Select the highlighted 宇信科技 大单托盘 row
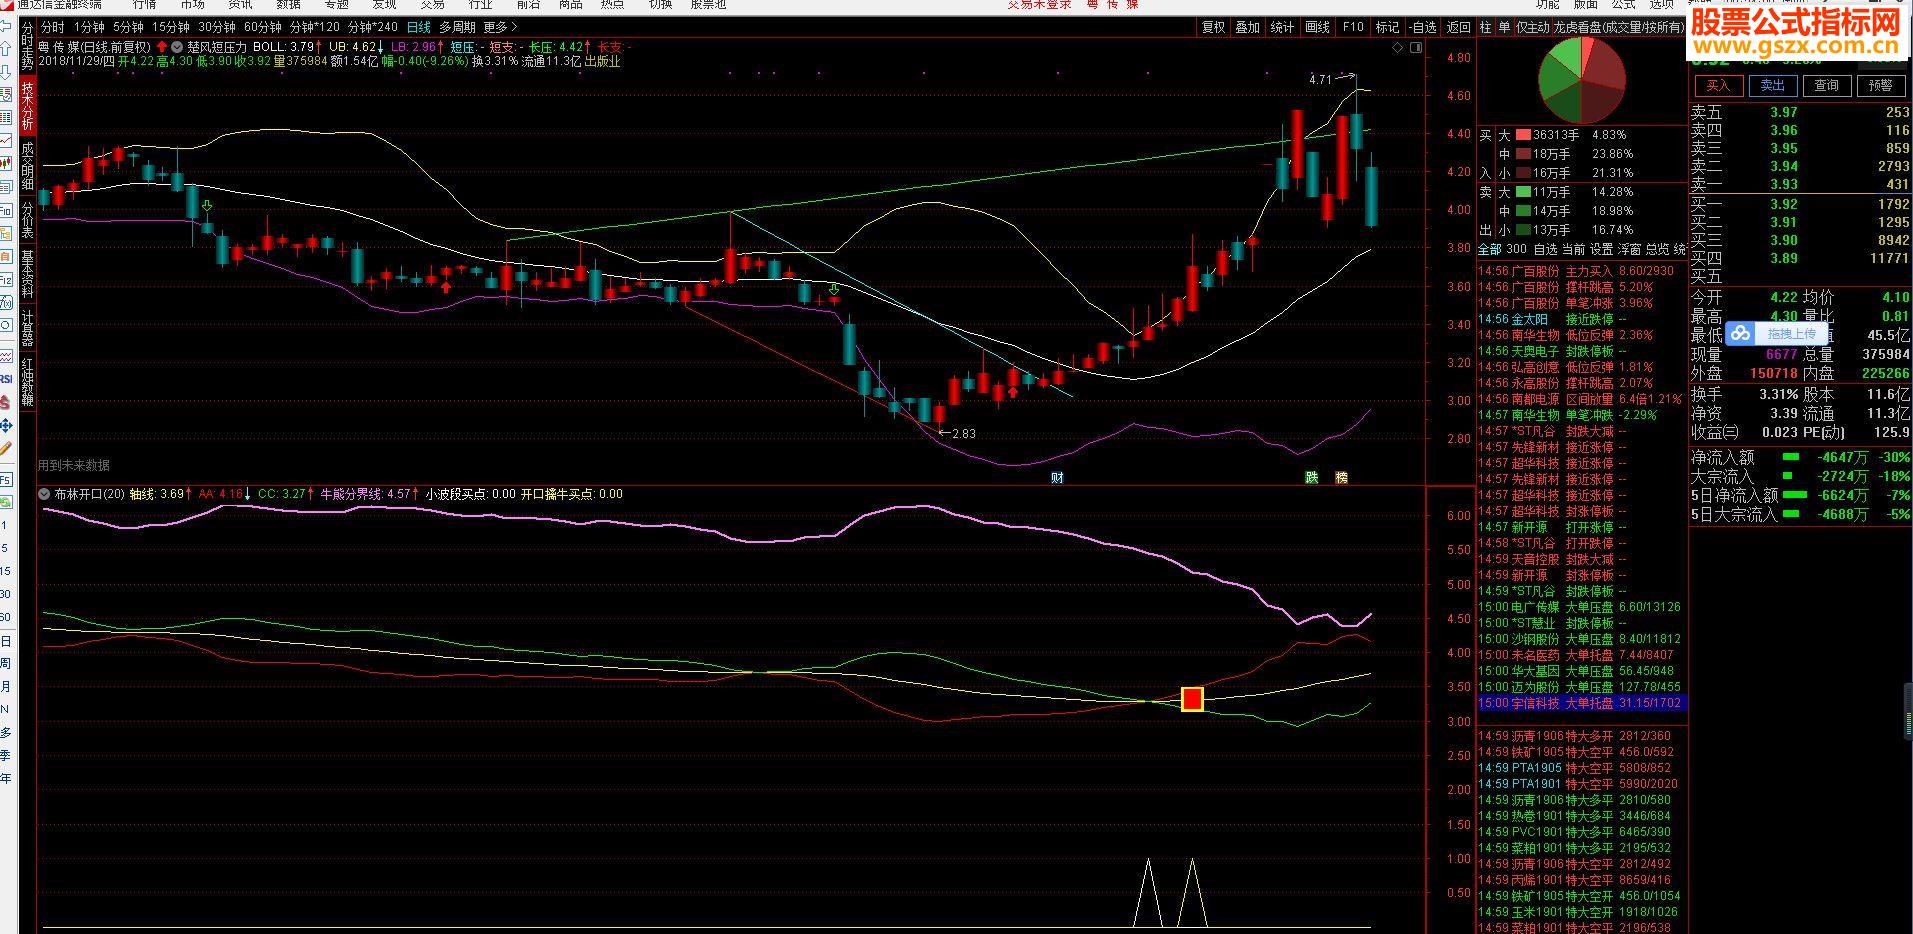This screenshot has width=1913, height=934. tap(1581, 703)
